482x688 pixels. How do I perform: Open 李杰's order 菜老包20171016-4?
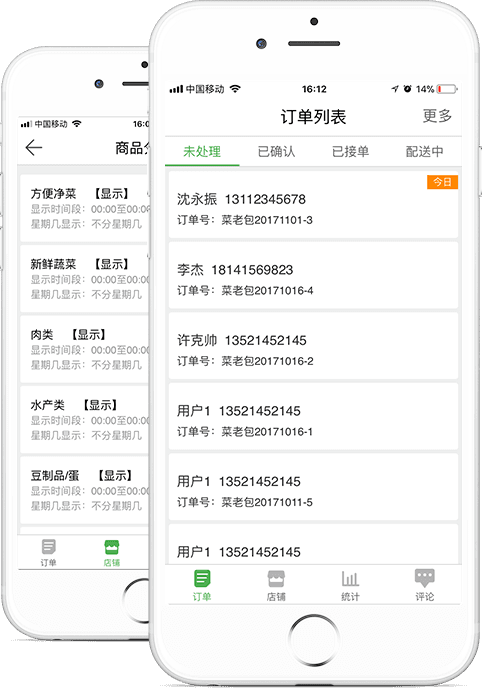click(313, 276)
